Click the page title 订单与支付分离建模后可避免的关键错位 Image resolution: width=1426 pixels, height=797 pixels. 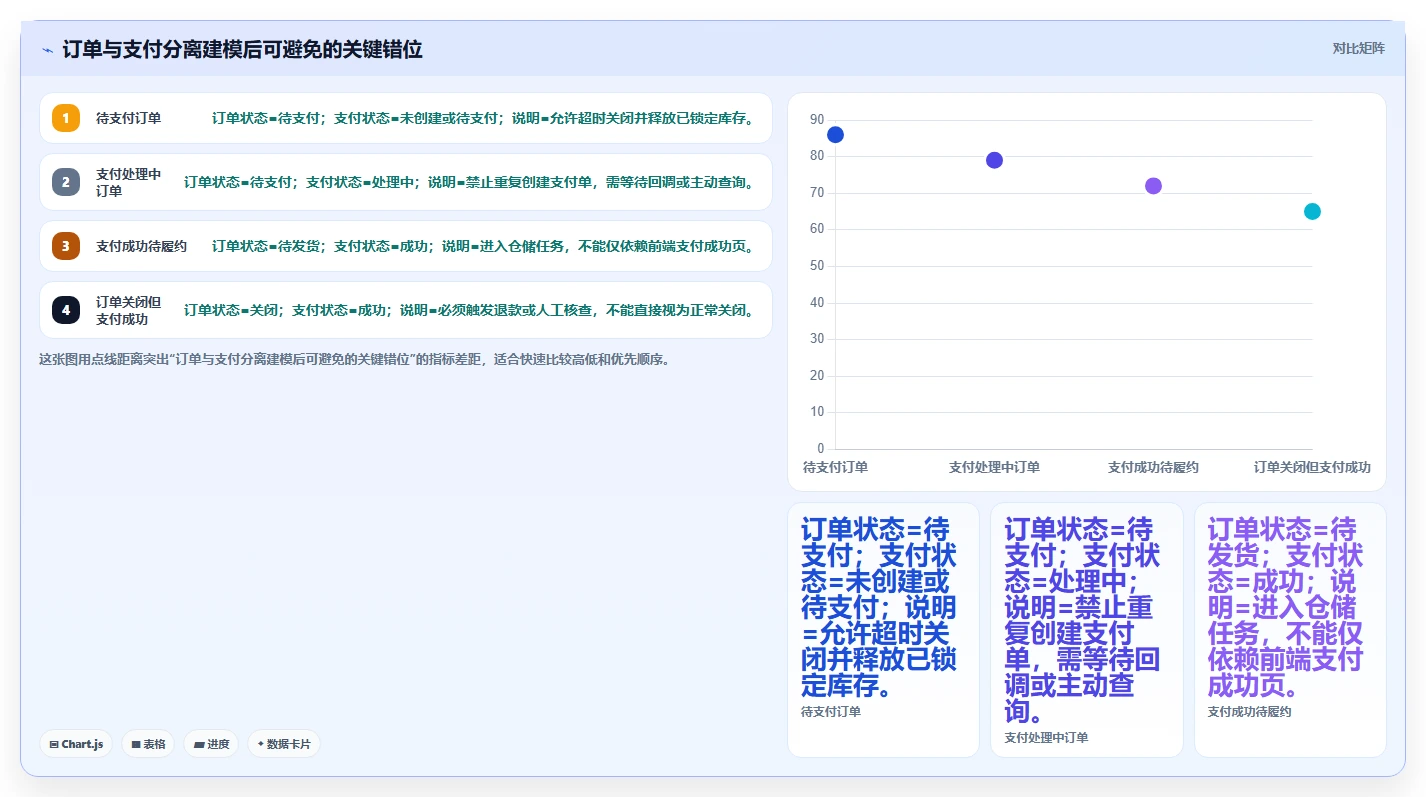[242, 50]
